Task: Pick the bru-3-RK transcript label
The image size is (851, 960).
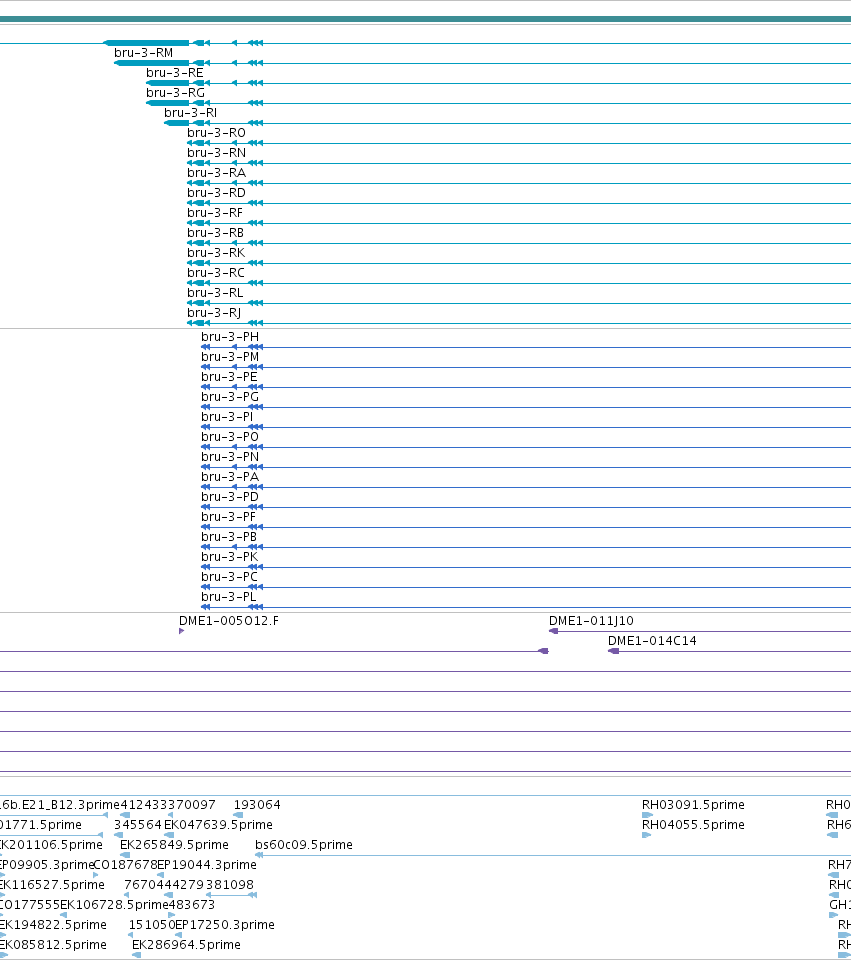Action: (x=216, y=253)
